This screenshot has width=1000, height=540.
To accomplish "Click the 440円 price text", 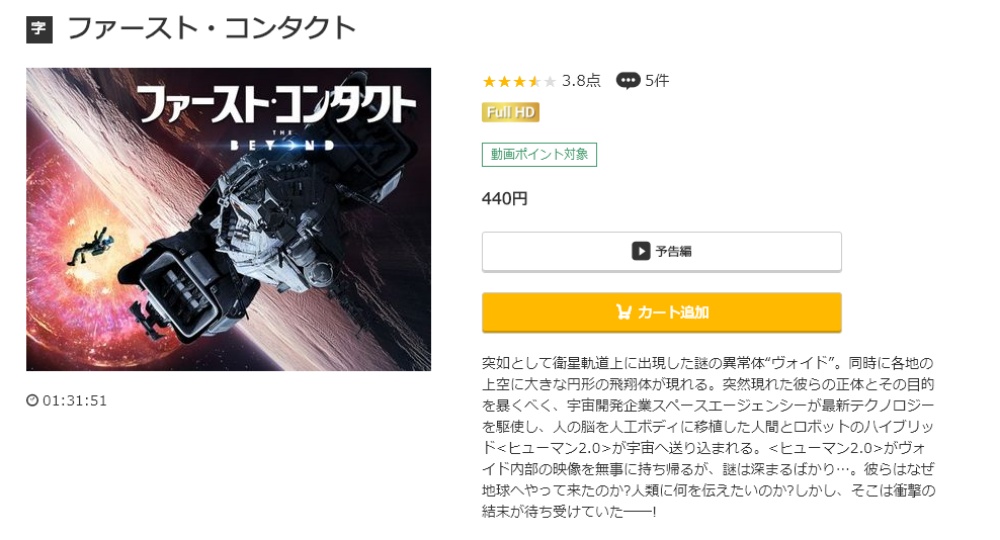I will pos(504,198).
